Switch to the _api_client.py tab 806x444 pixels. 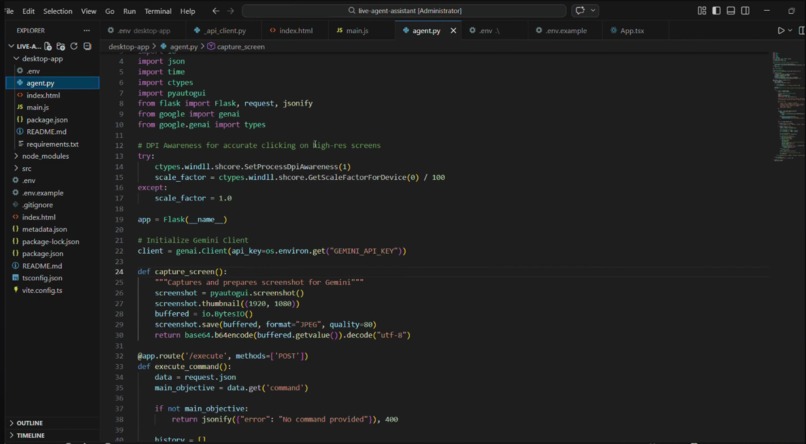point(223,31)
